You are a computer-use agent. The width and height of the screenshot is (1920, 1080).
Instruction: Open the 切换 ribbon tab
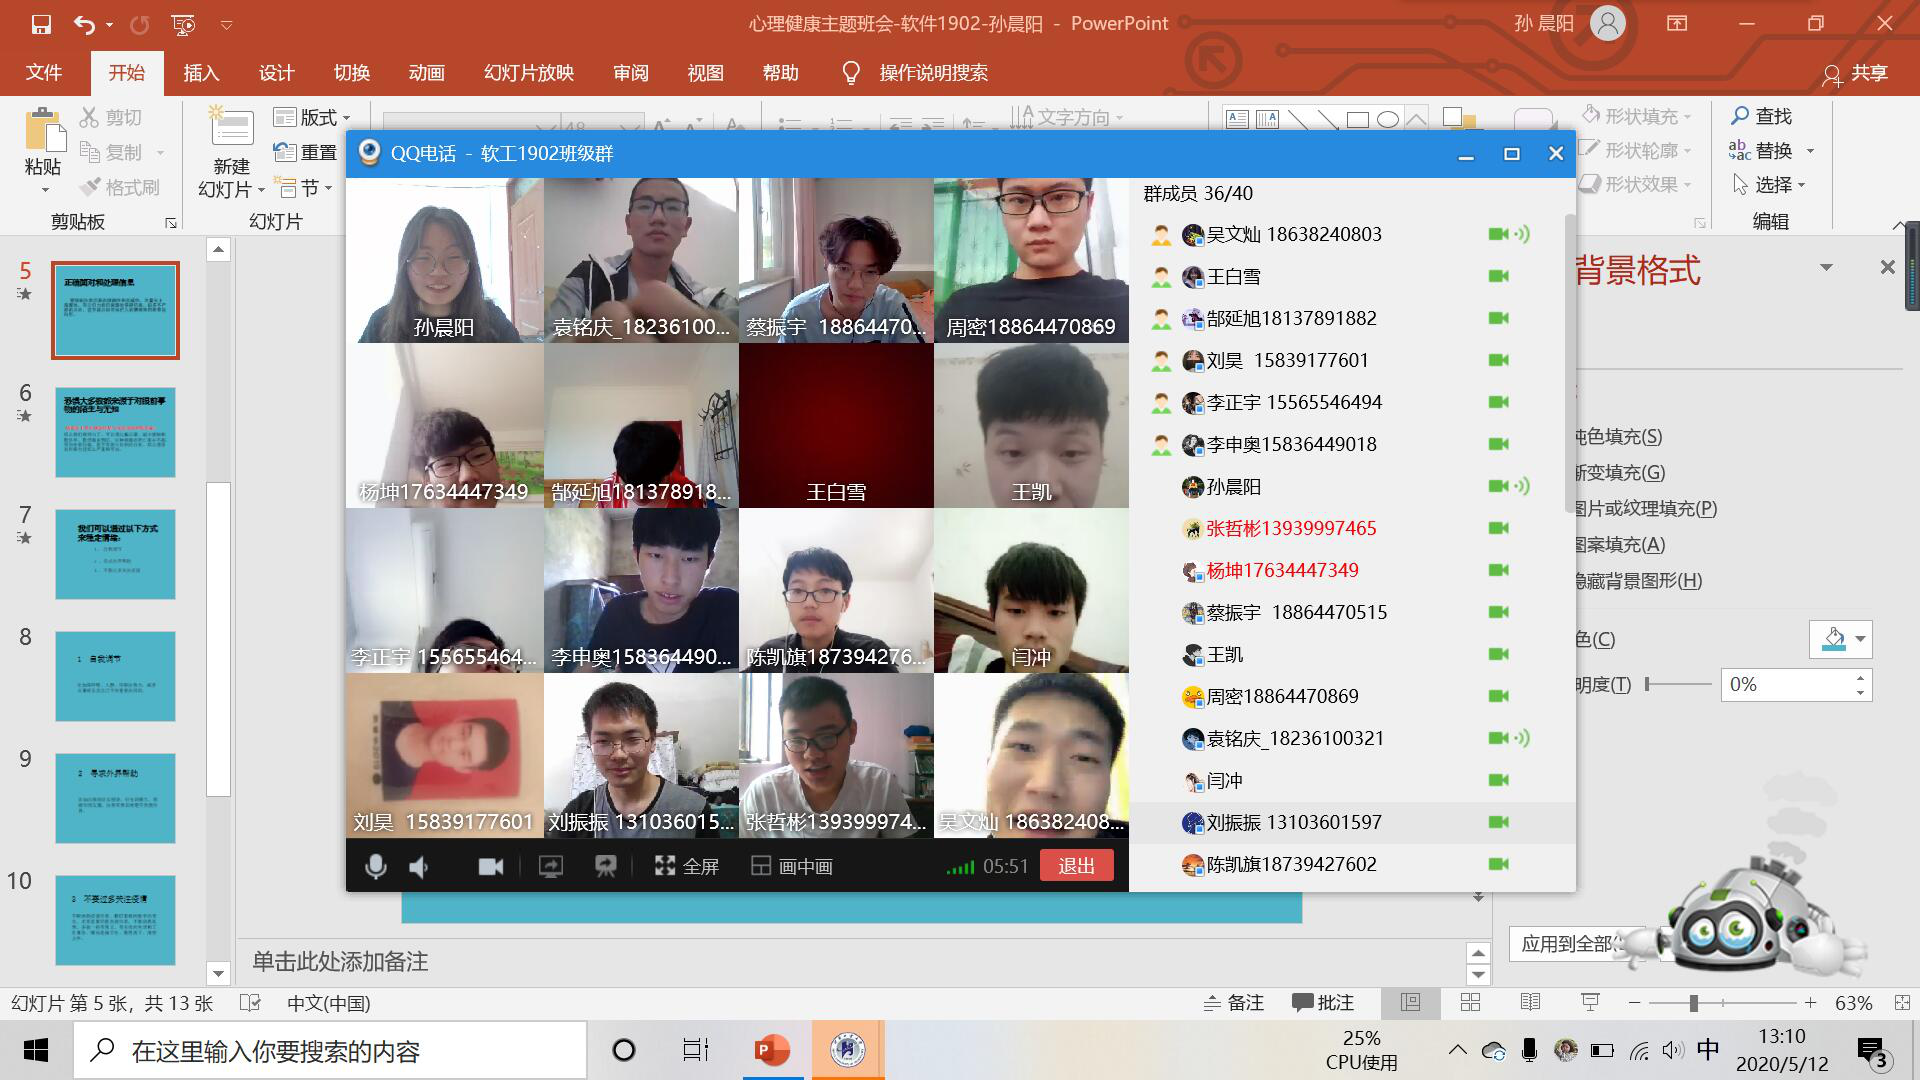pyautogui.click(x=352, y=73)
